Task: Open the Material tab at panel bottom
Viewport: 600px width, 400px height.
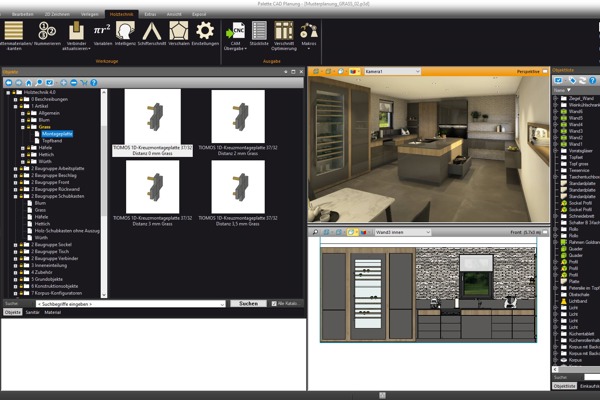Action: click(52, 312)
